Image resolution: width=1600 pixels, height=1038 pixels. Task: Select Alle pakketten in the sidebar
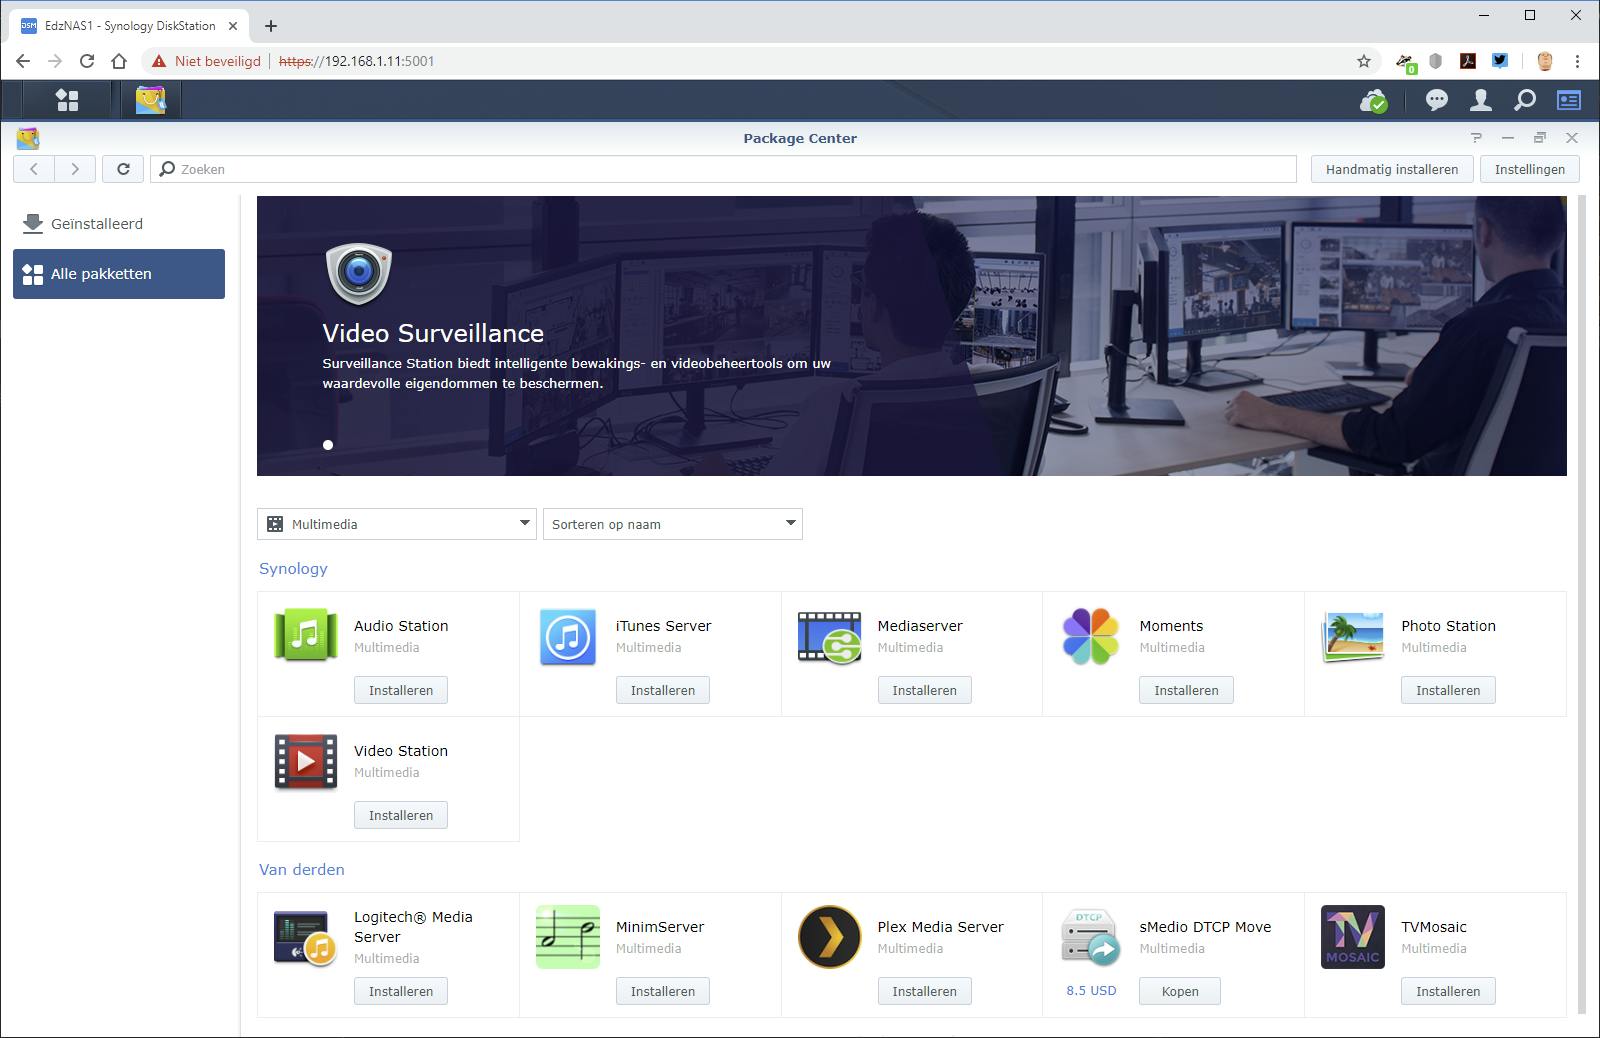tap(119, 274)
